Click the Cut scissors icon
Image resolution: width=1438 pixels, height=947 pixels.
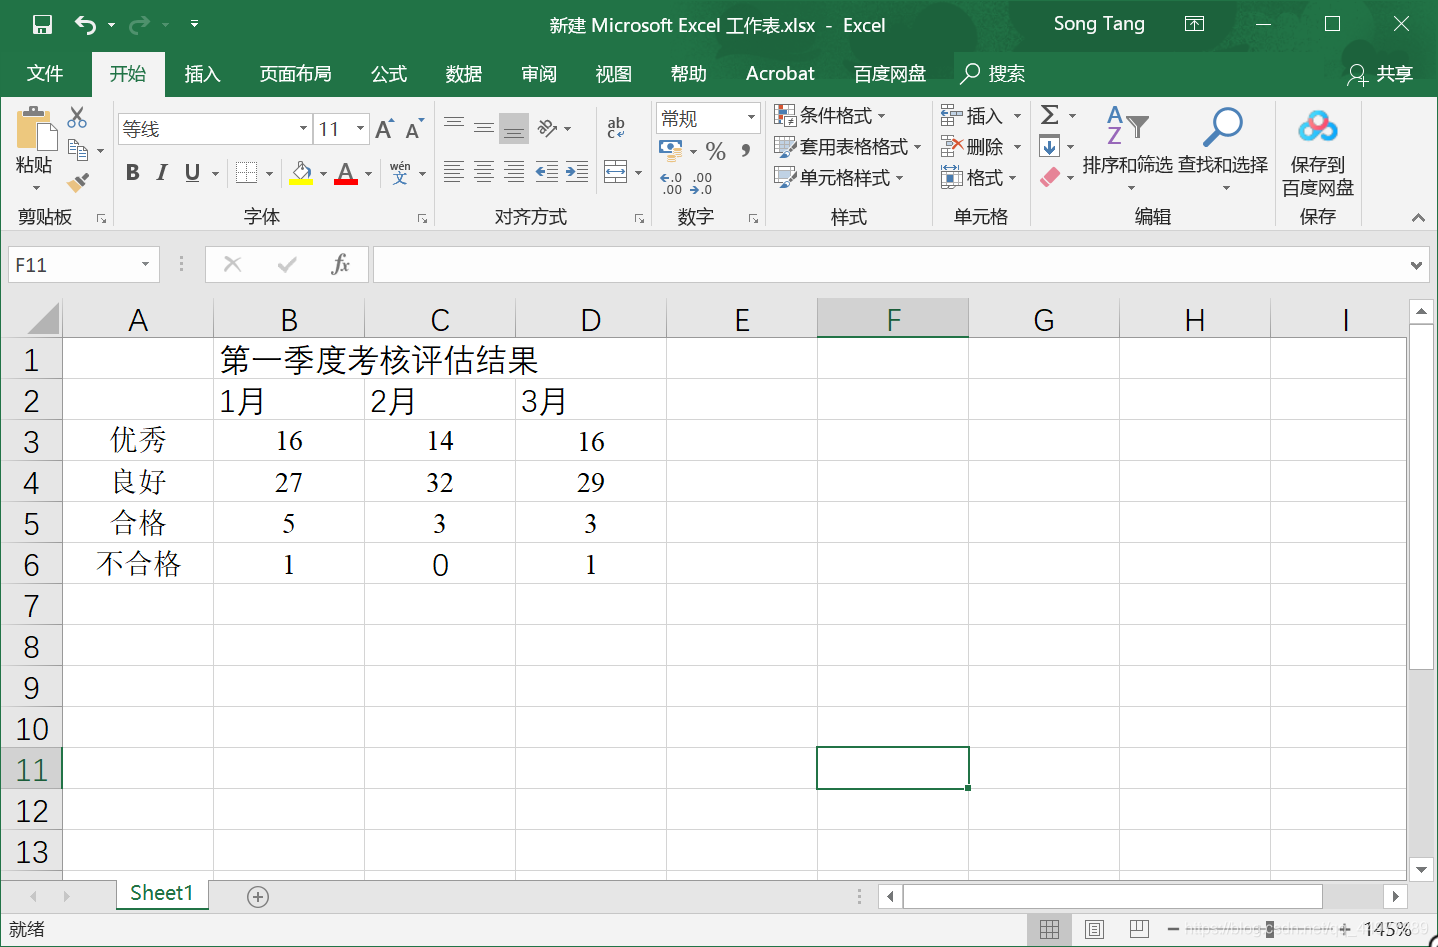[77, 117]
